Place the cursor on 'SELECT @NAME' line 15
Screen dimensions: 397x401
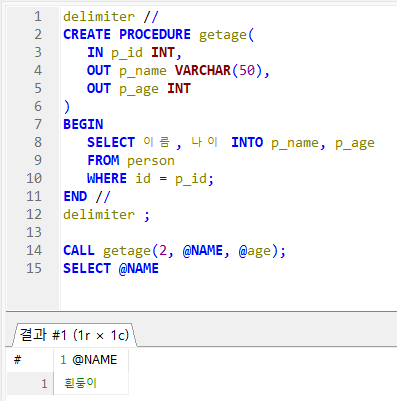coord(111,268)
